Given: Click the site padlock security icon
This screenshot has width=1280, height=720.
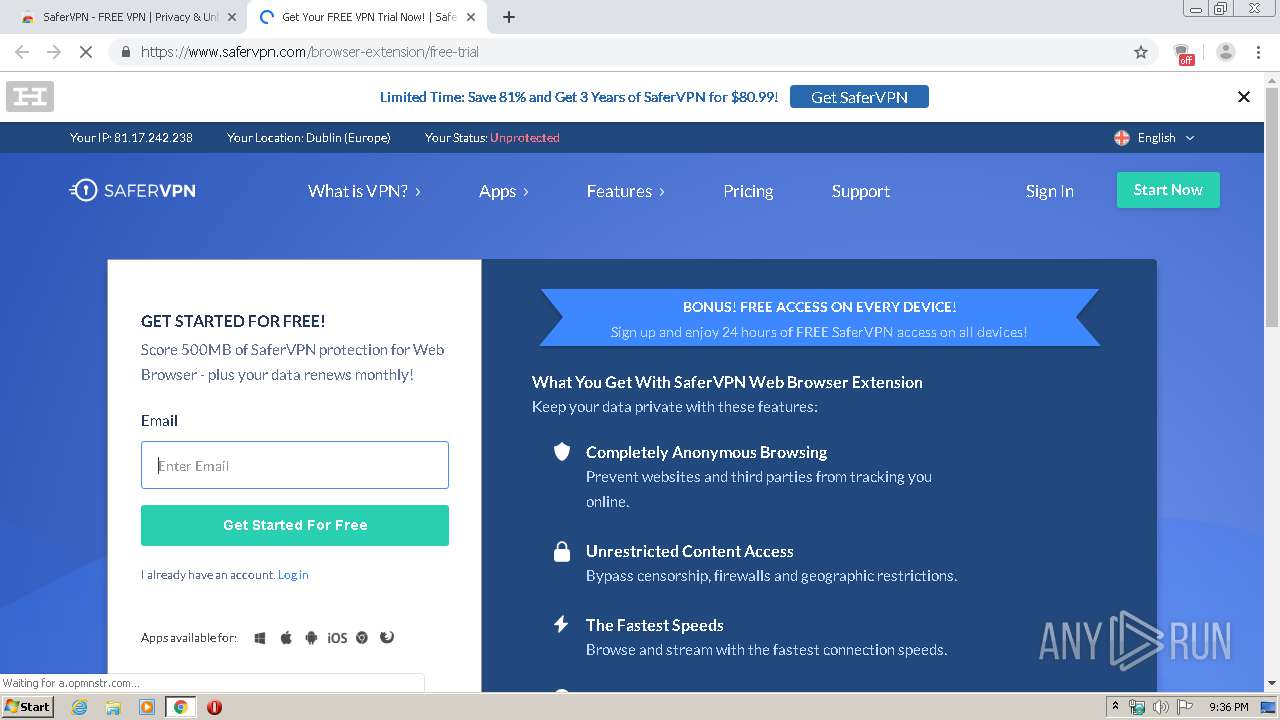Looking at the screenshot, I should [125, 52].
